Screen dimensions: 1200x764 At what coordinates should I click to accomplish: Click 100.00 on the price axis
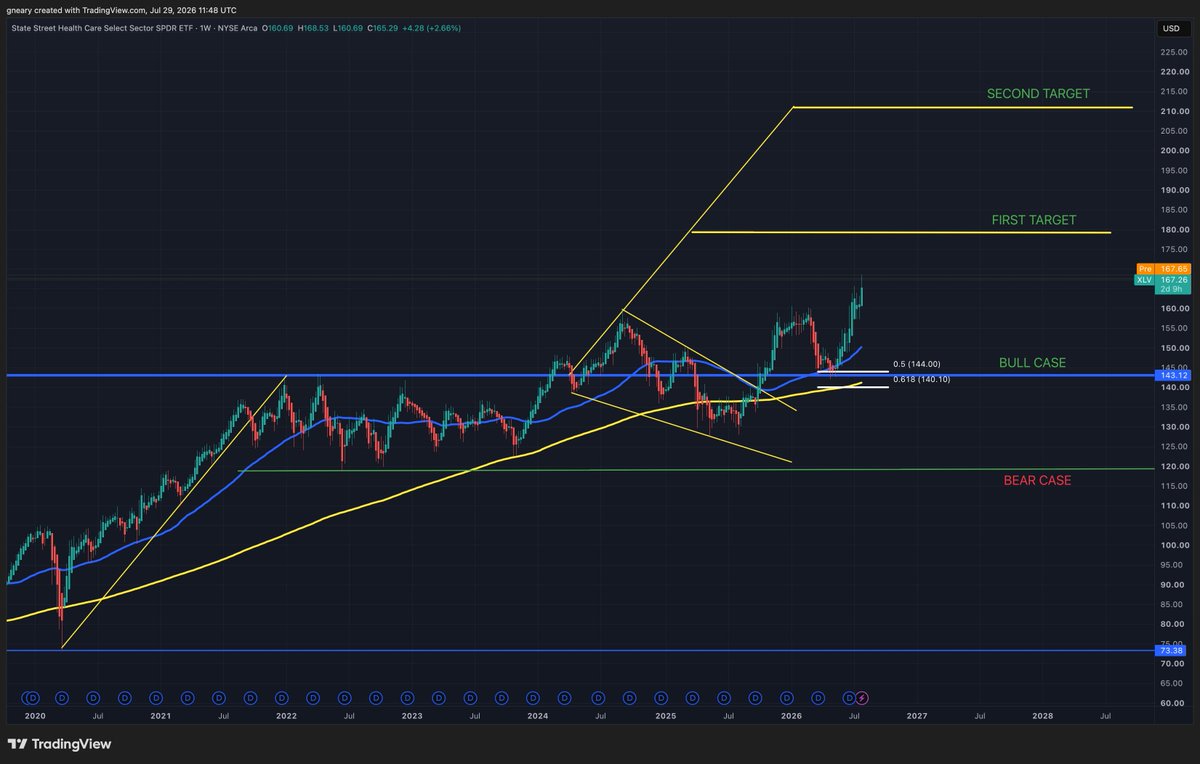pos(1174,546)
